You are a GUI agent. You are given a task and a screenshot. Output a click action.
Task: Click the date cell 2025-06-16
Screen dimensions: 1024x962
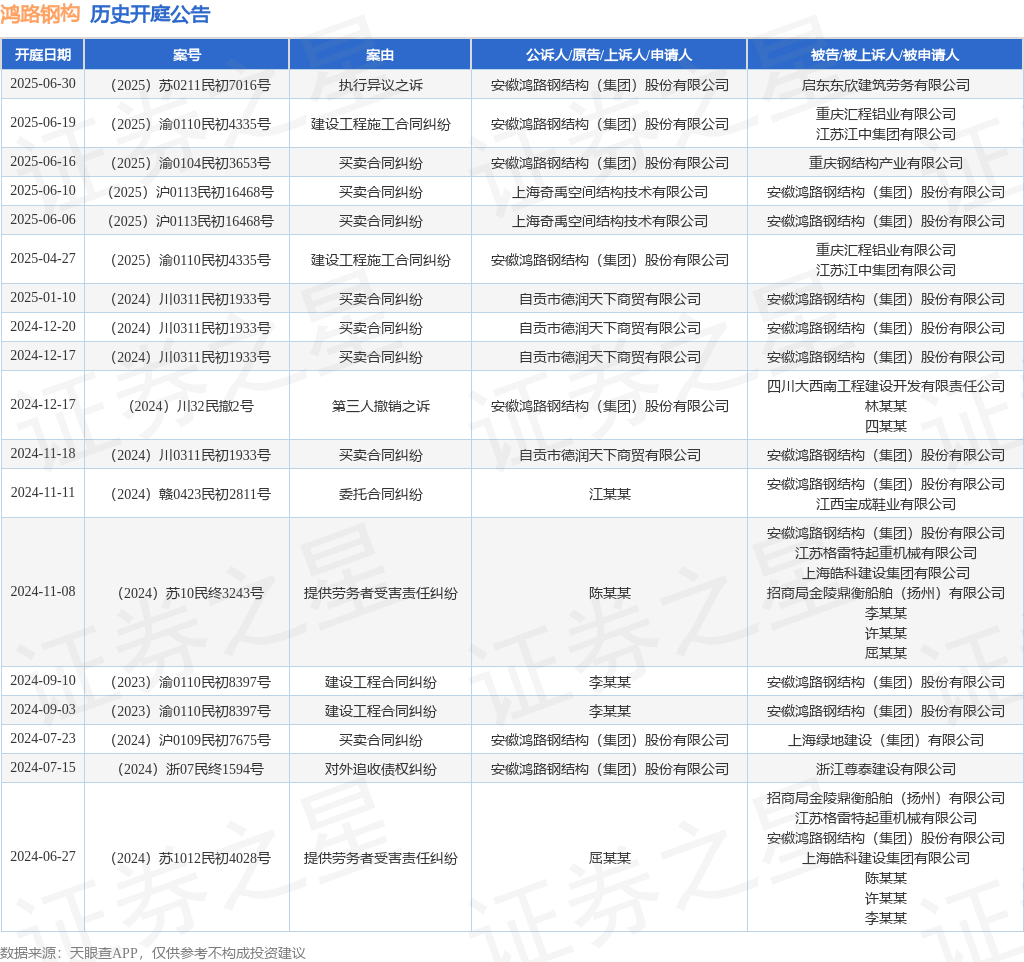pyautogui.click(x=43, y=162)
